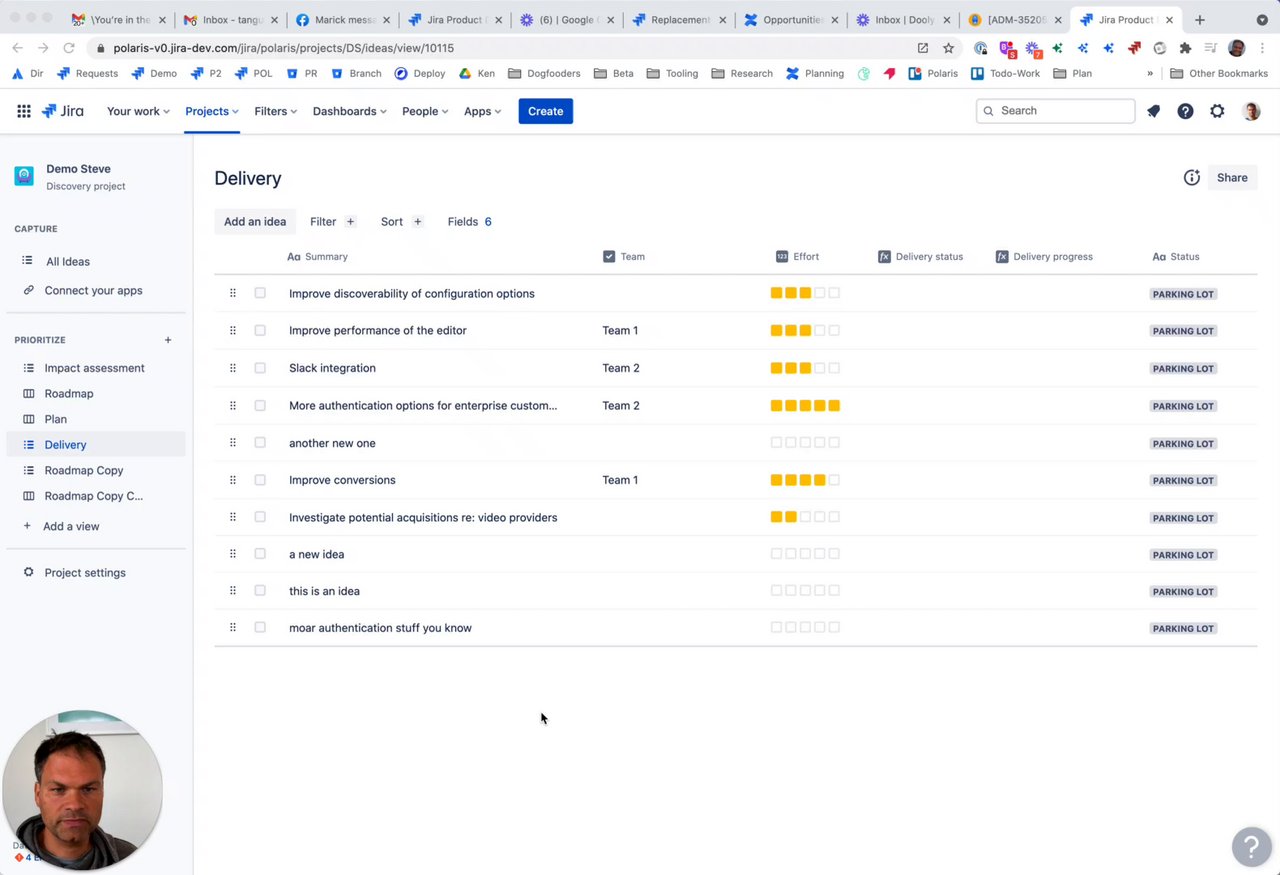Open the Apps dropdown menu
1280x875 pixels.
pyautogui.click(x=482, y=111)
